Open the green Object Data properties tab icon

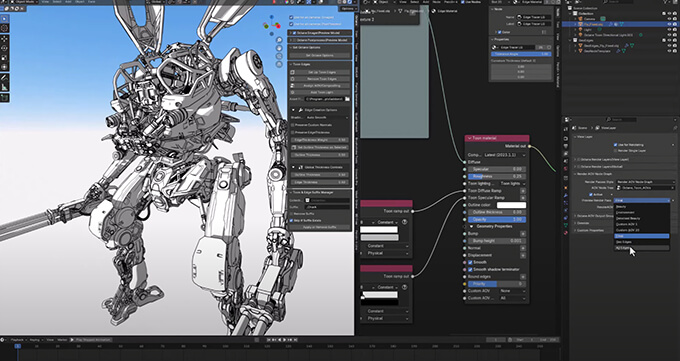pyautogui.click(x=566, y=225)
